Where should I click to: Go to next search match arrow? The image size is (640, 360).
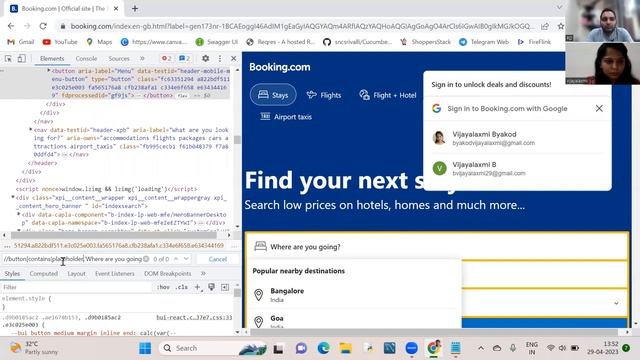186,259
